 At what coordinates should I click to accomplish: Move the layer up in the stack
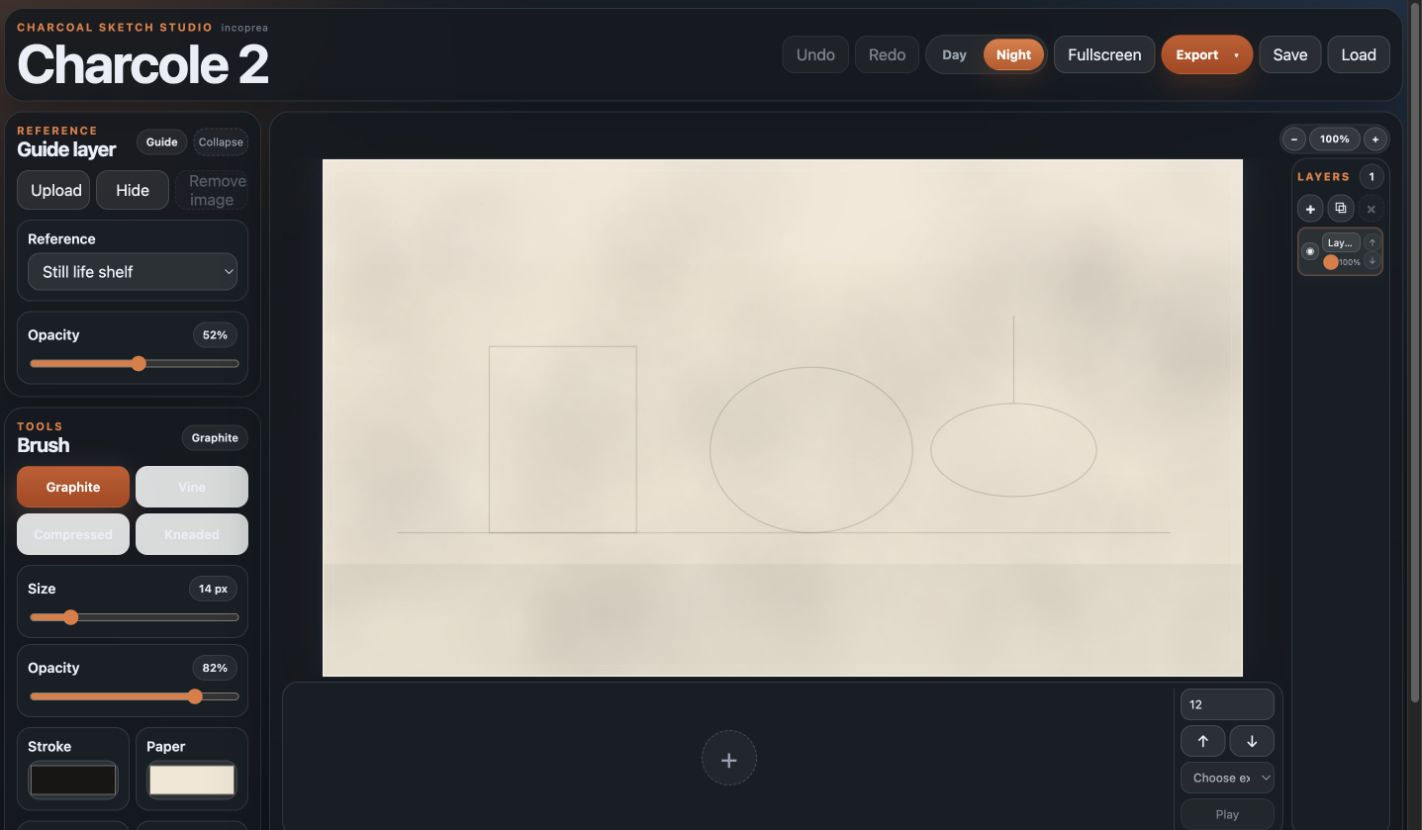[1372, 242]
